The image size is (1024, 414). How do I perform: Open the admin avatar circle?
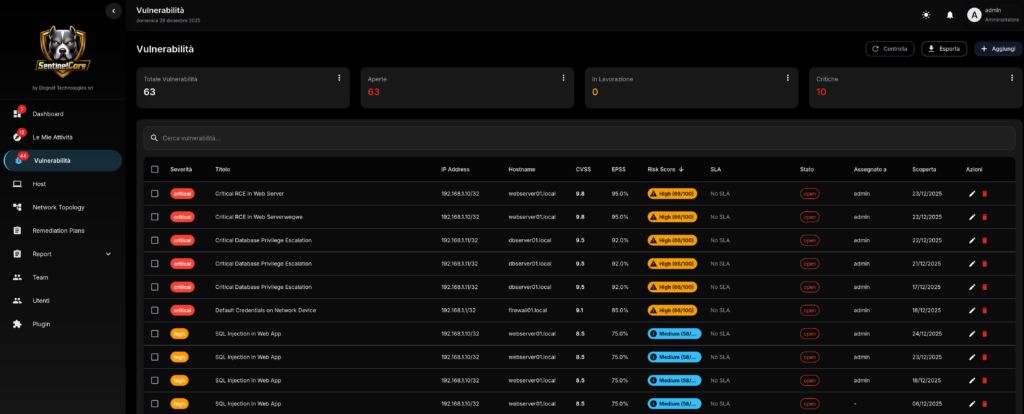pyautogui.click(x=974, y=15)
